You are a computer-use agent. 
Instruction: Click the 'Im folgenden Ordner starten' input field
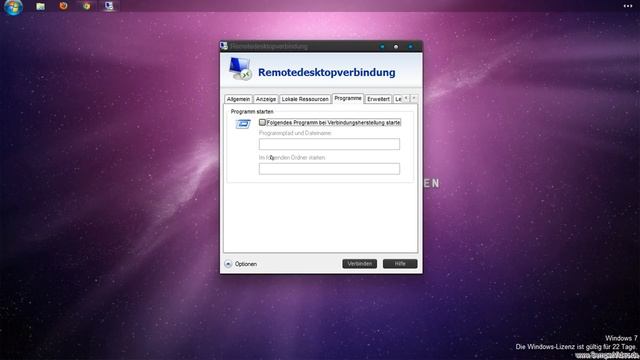[x=329, y=169]
